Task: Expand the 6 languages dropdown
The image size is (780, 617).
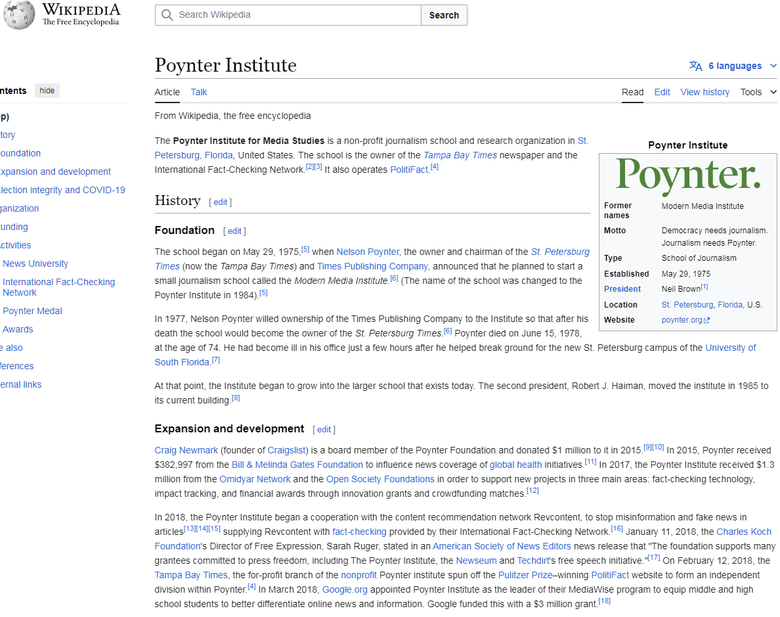Action: (734, 66)
